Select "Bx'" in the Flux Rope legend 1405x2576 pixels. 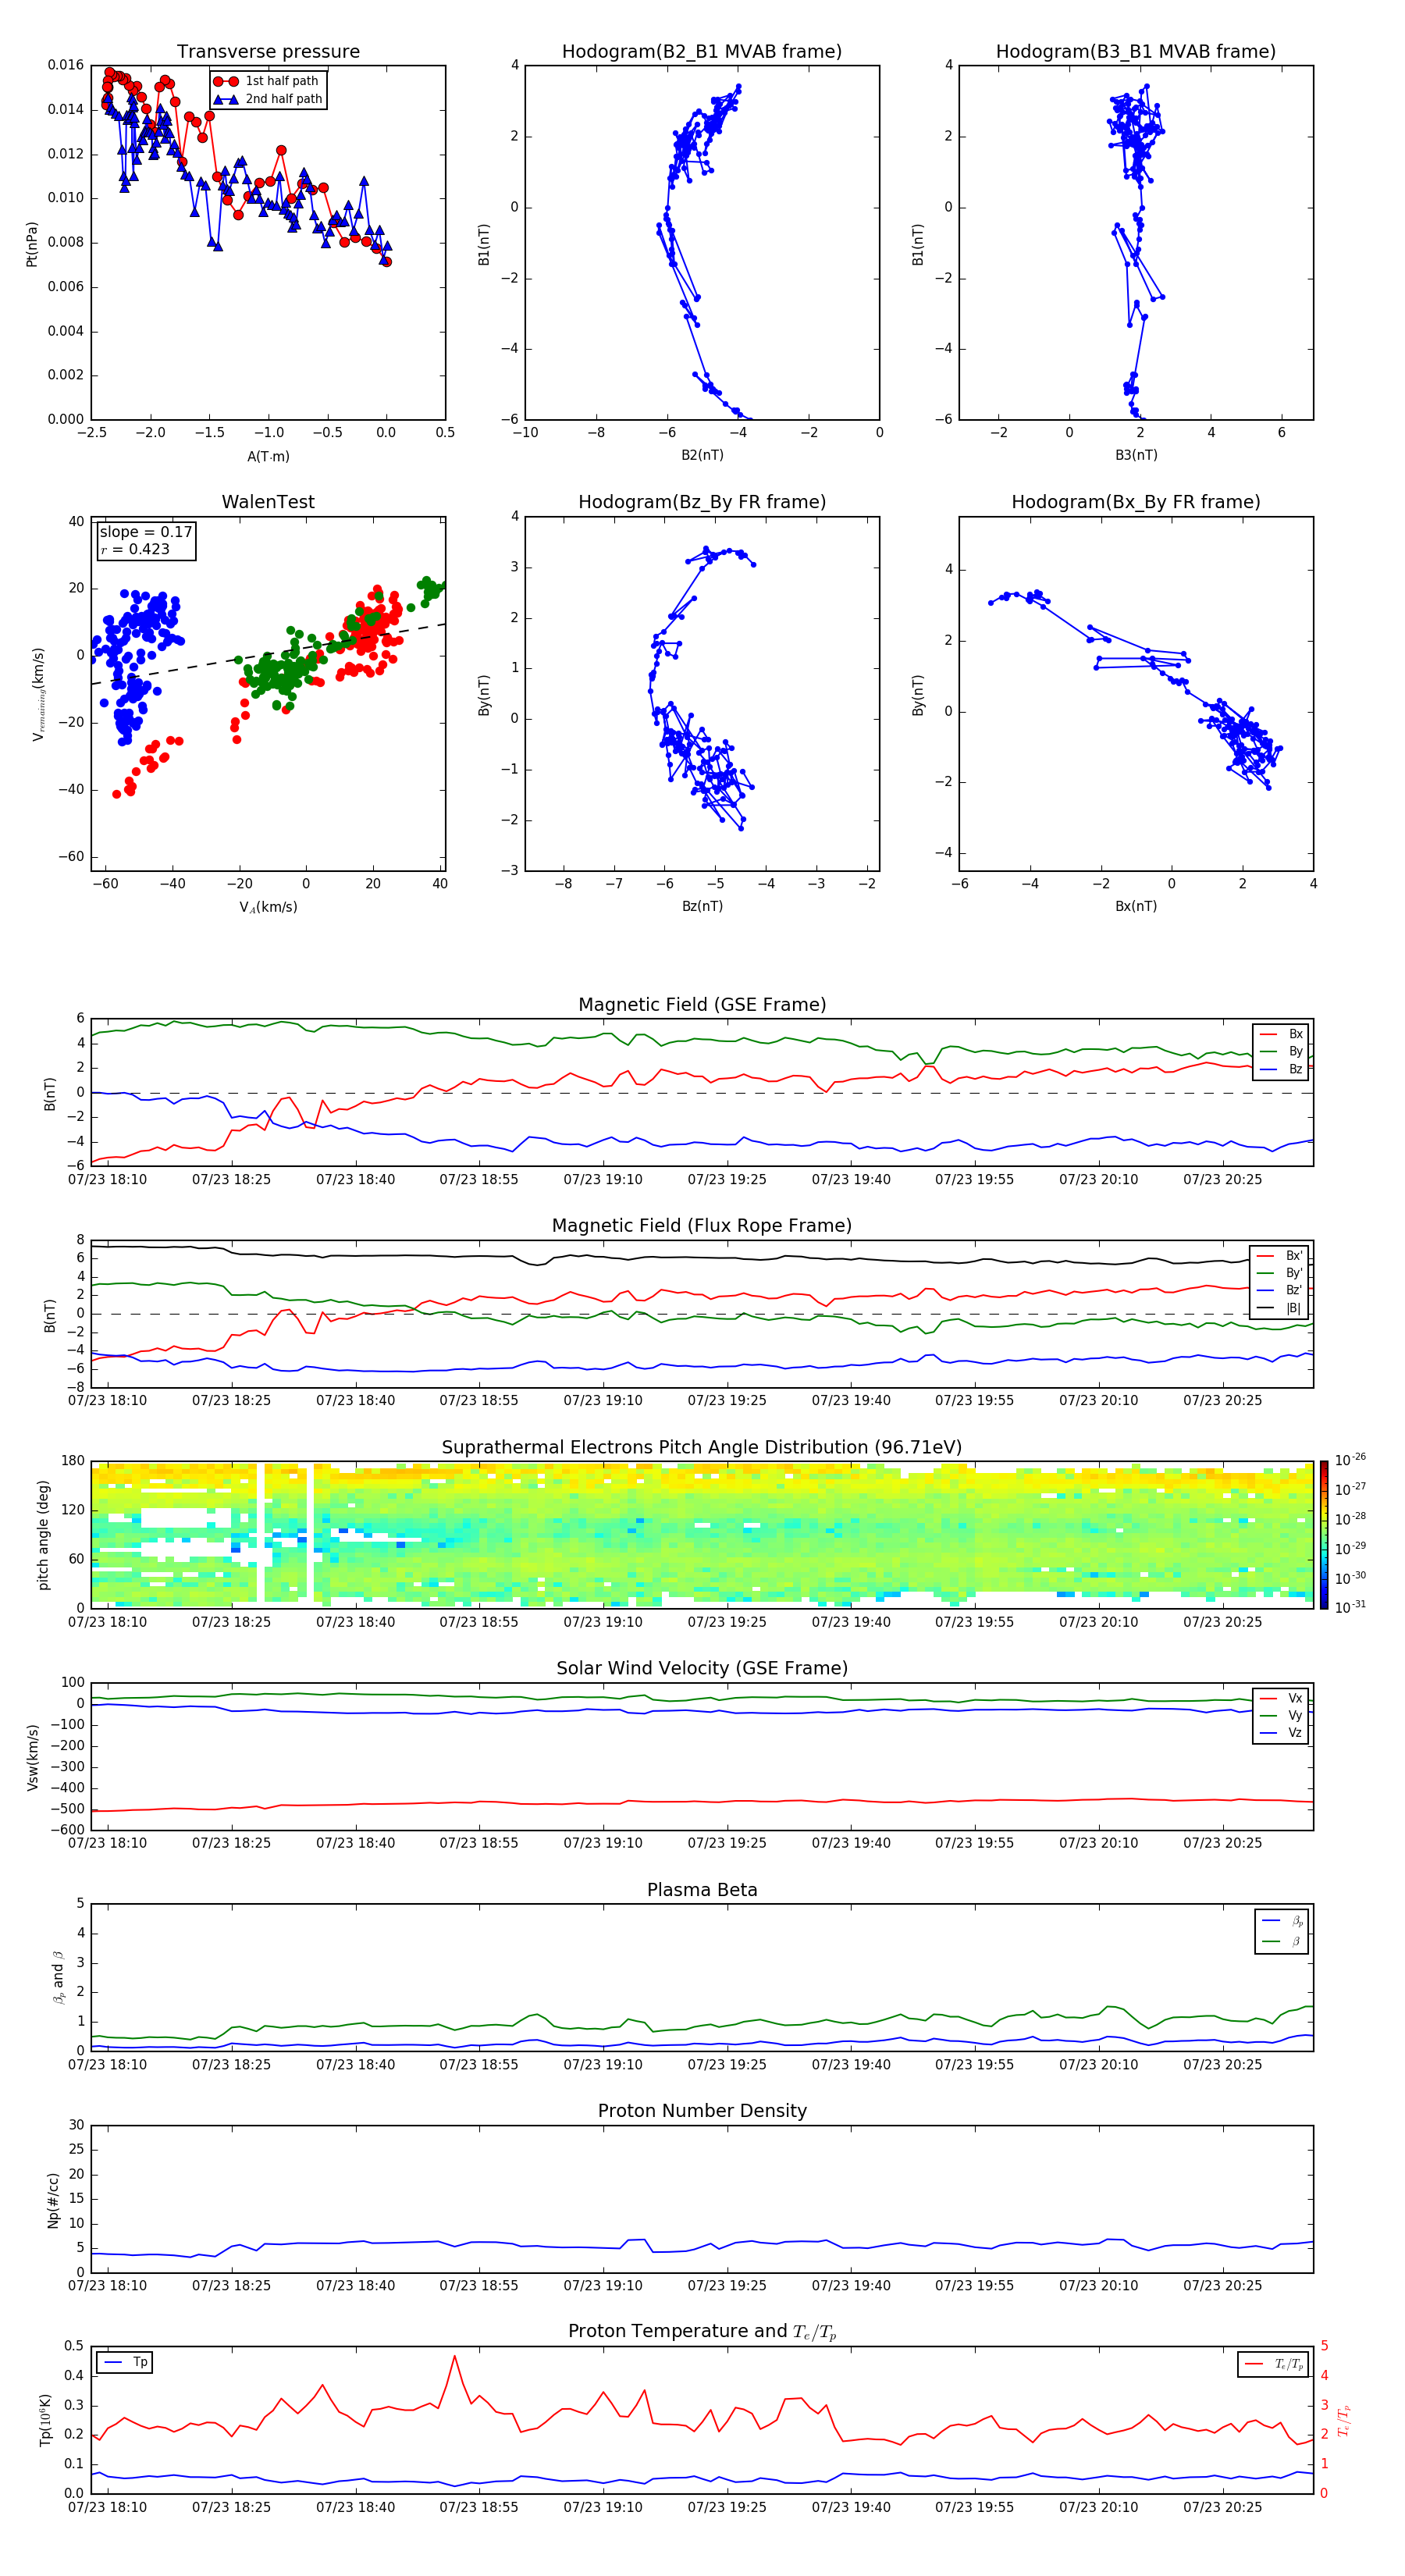[x=1294, y=1256]
